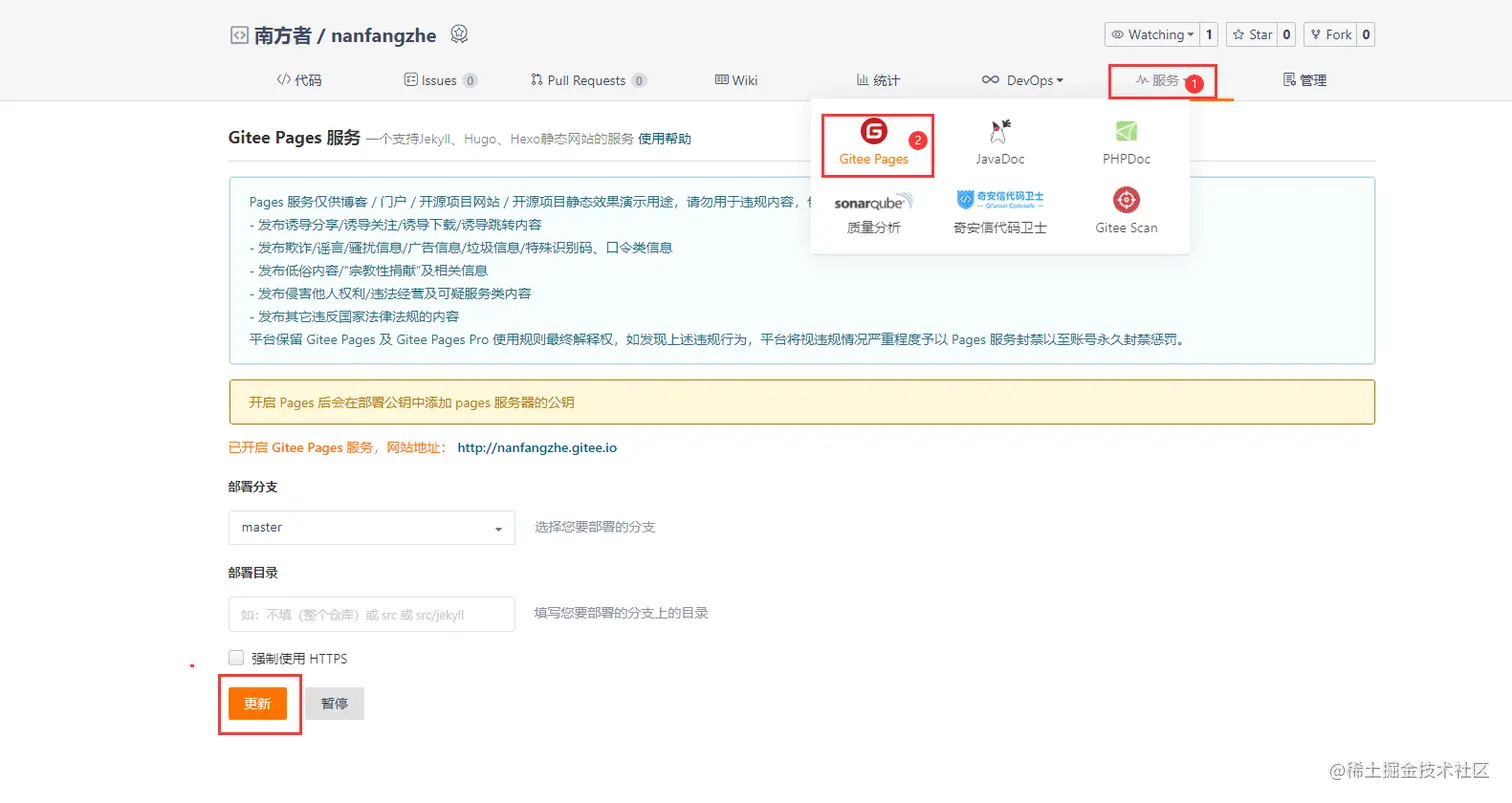Screen dimensions: 1512x803
Task: Focus the 部署目录 input field
Action: 371,614
